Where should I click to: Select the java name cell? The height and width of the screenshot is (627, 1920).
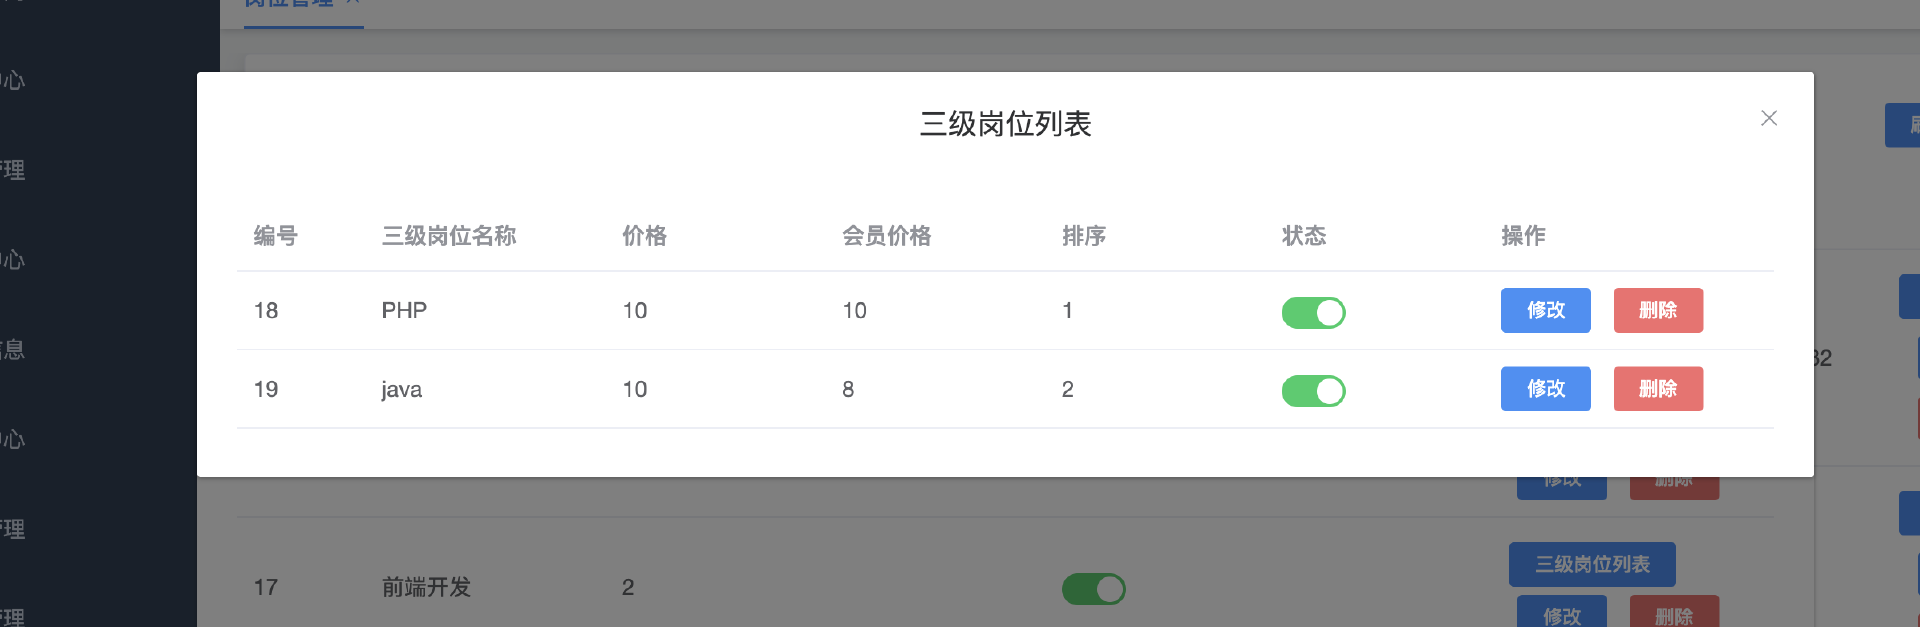(401, 390)
